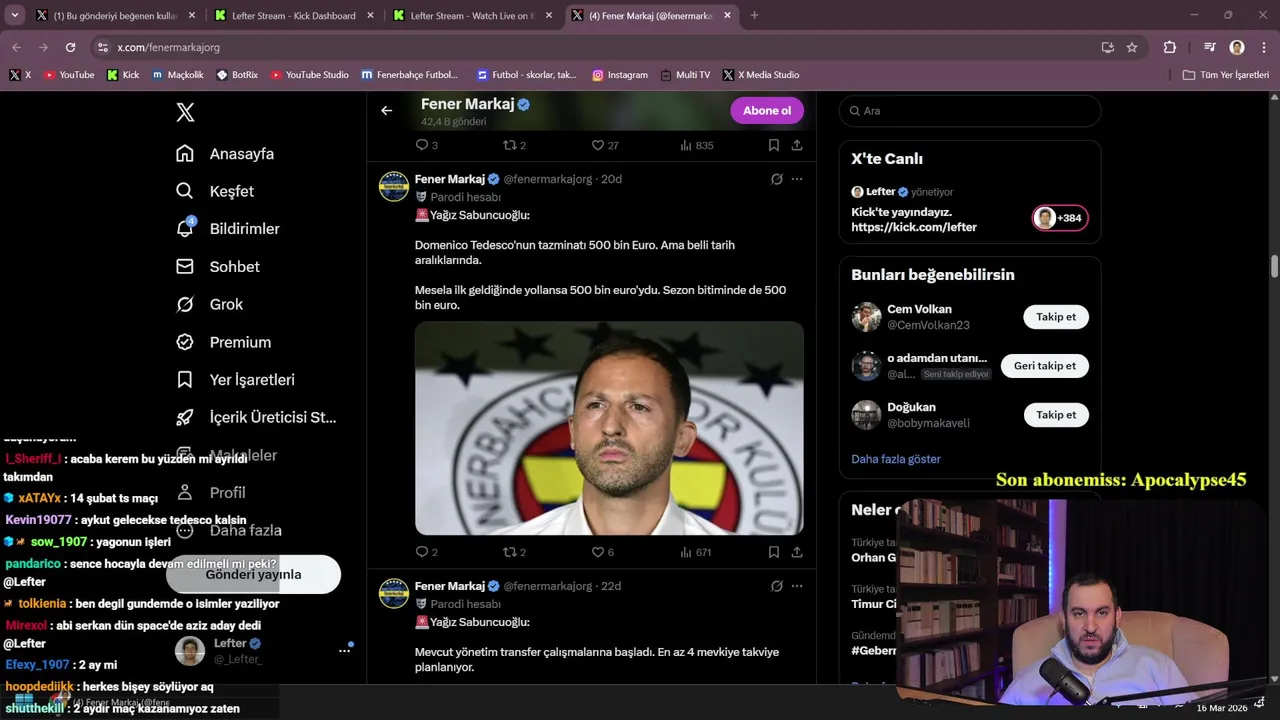View analytics of post with 835 views
This screenshot has width=1280, height=720.
click(696, 145)
